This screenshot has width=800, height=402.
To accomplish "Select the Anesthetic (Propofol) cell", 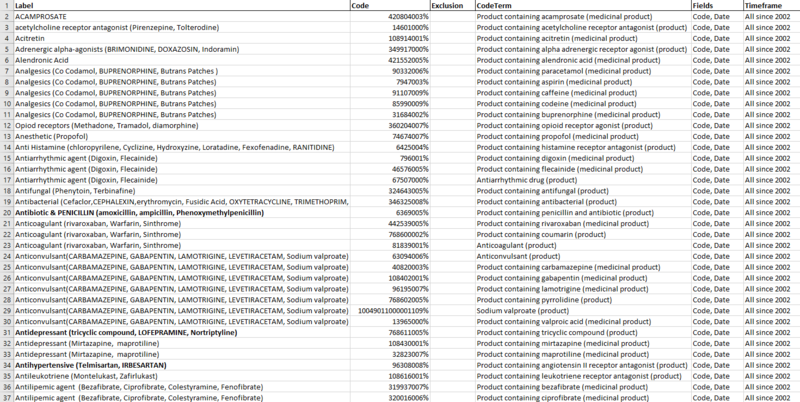I will (182, 136).
